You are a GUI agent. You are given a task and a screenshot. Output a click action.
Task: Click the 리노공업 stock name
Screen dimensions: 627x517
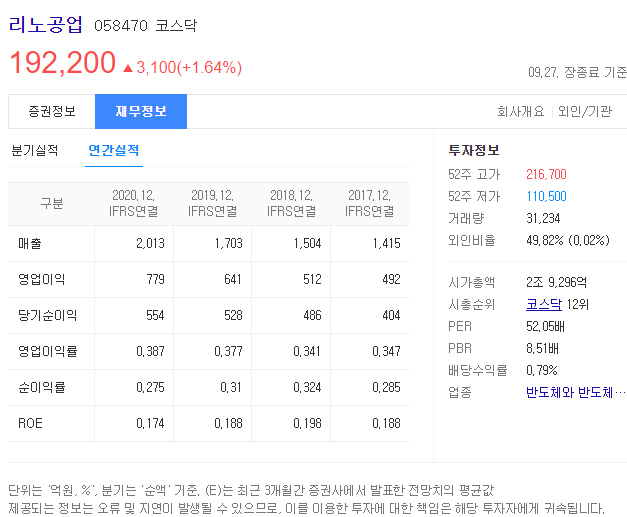tap(46, 25)
